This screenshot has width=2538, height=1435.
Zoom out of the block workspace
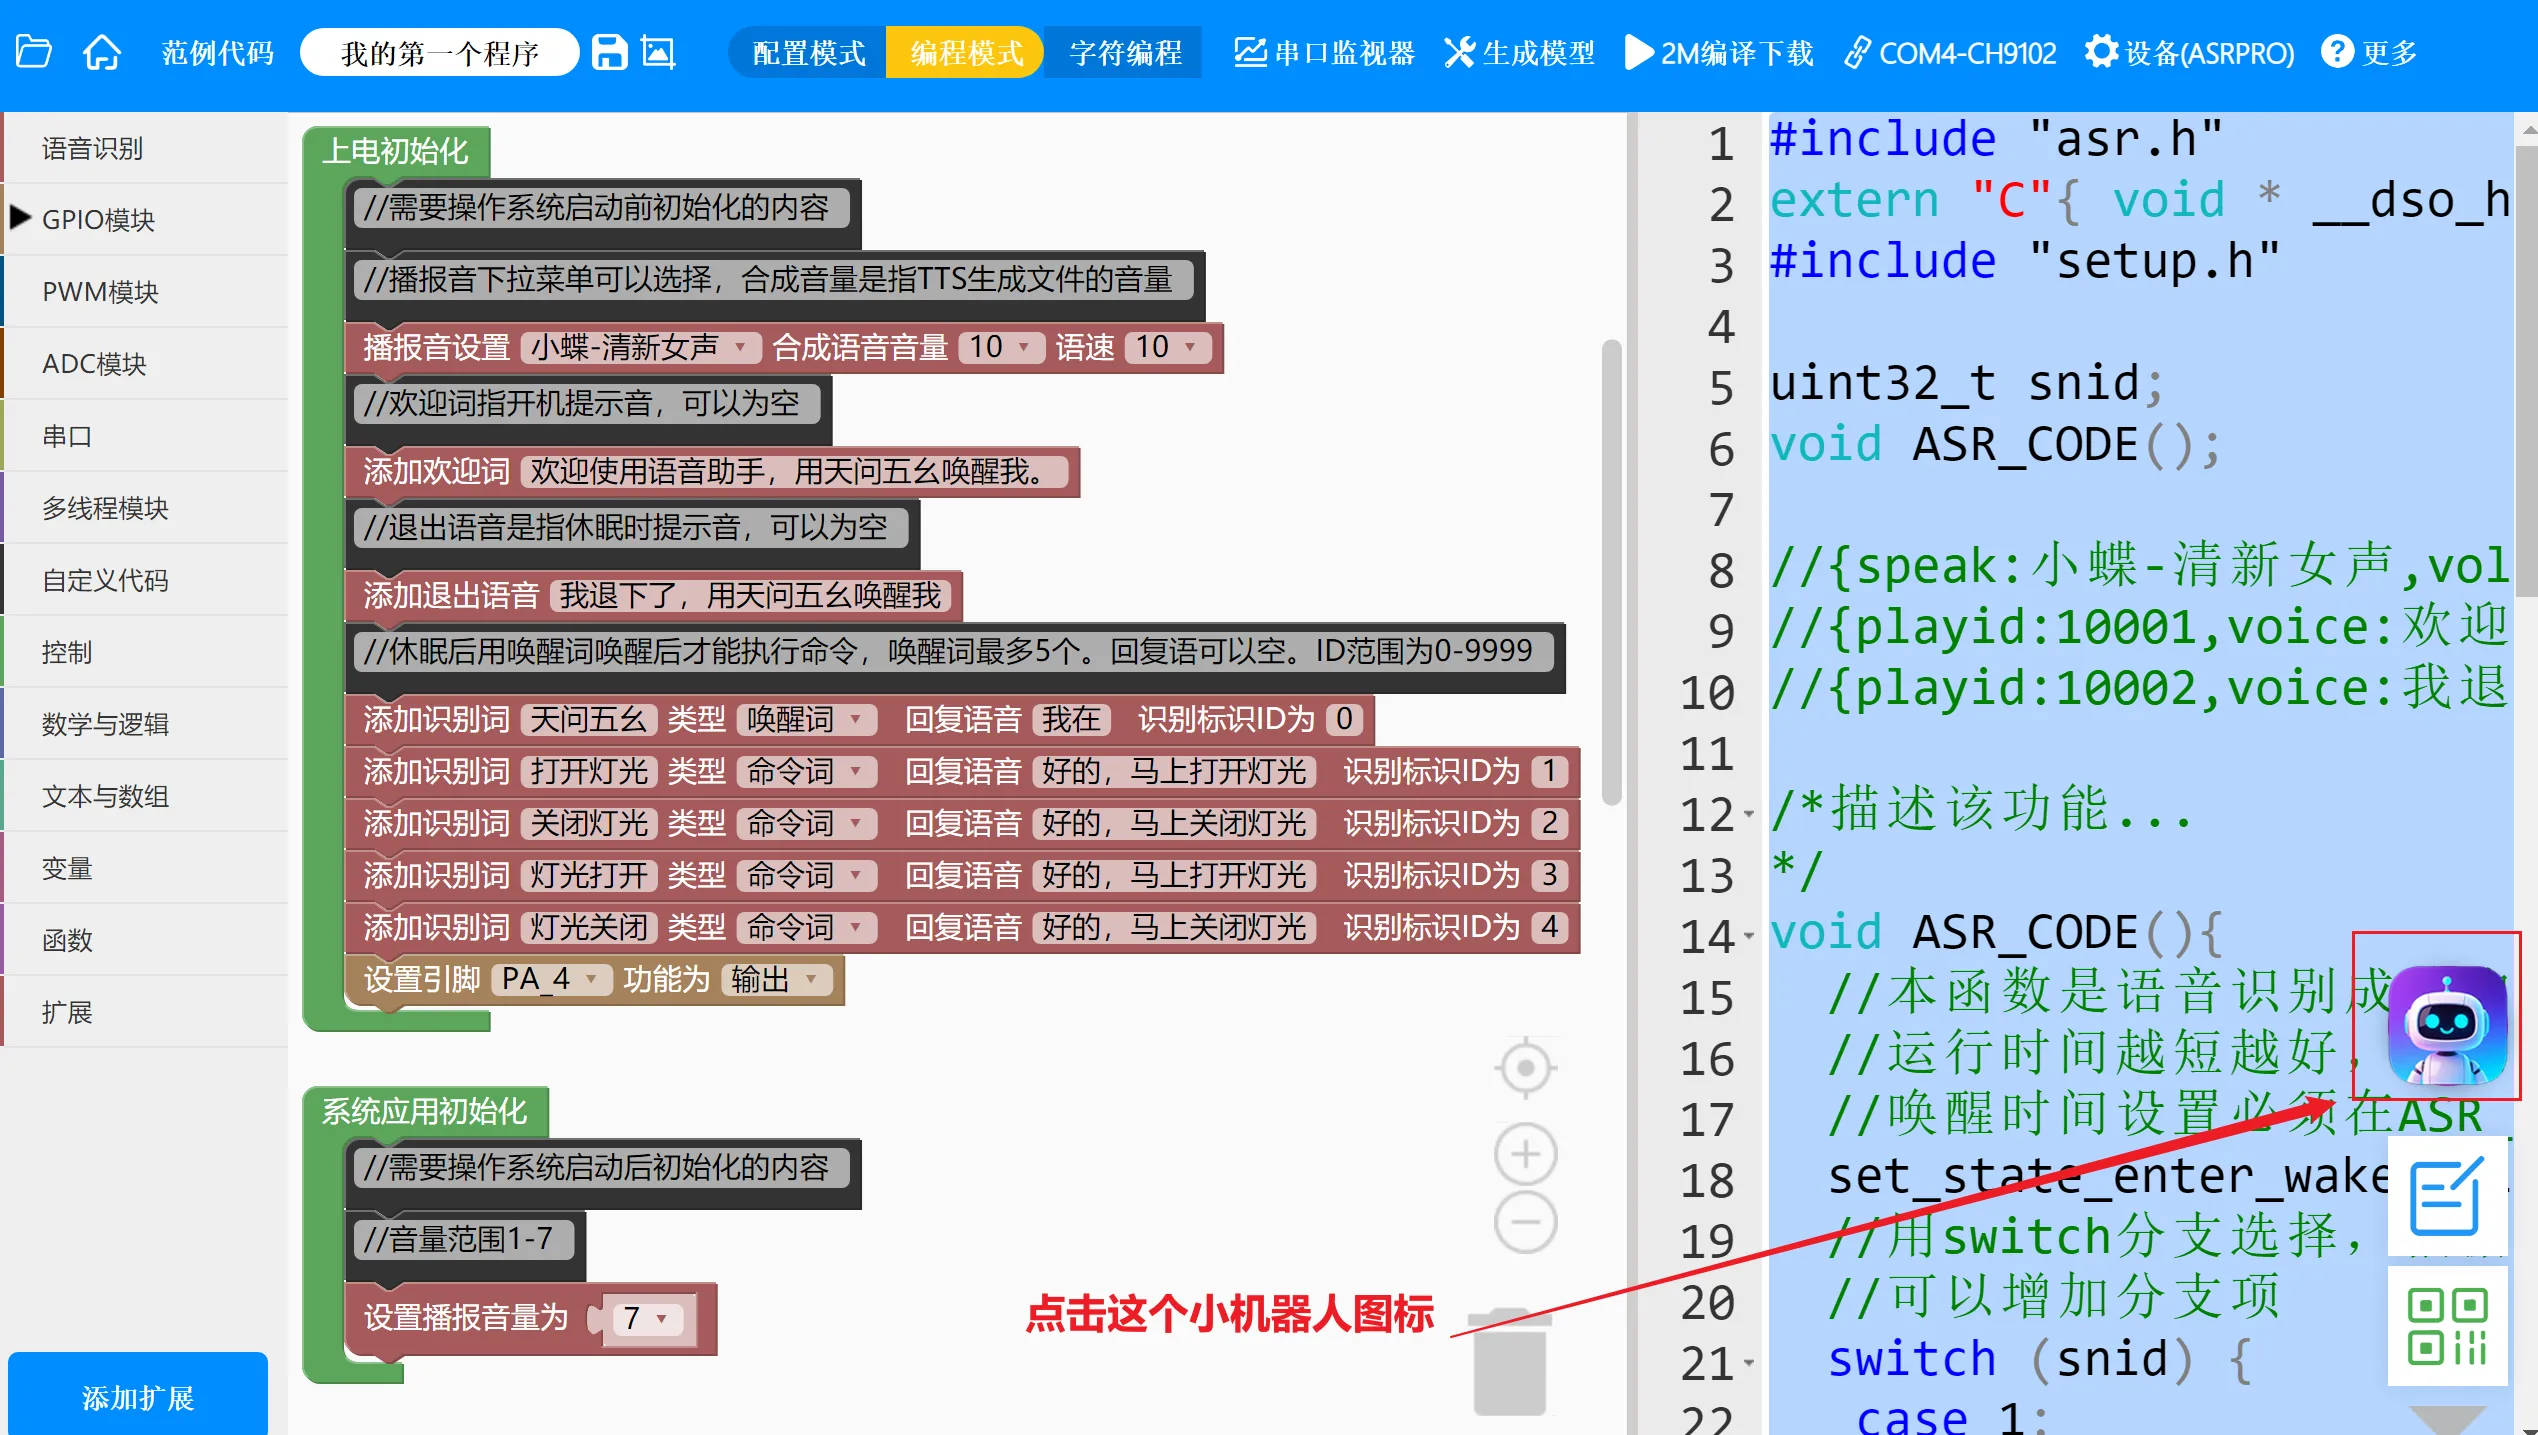click(1525, 1222)
